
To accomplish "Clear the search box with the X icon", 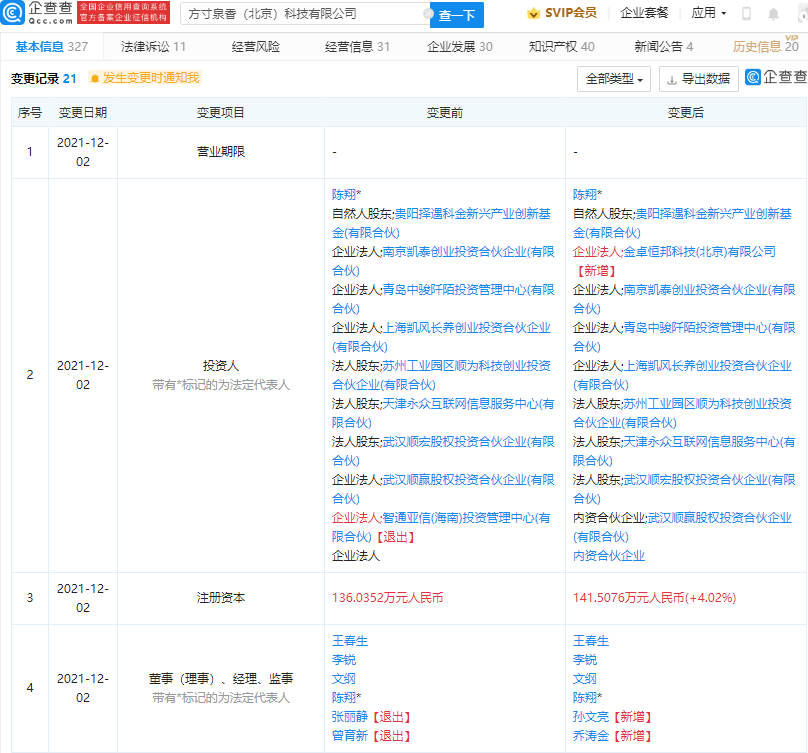I will click(429, 14).
